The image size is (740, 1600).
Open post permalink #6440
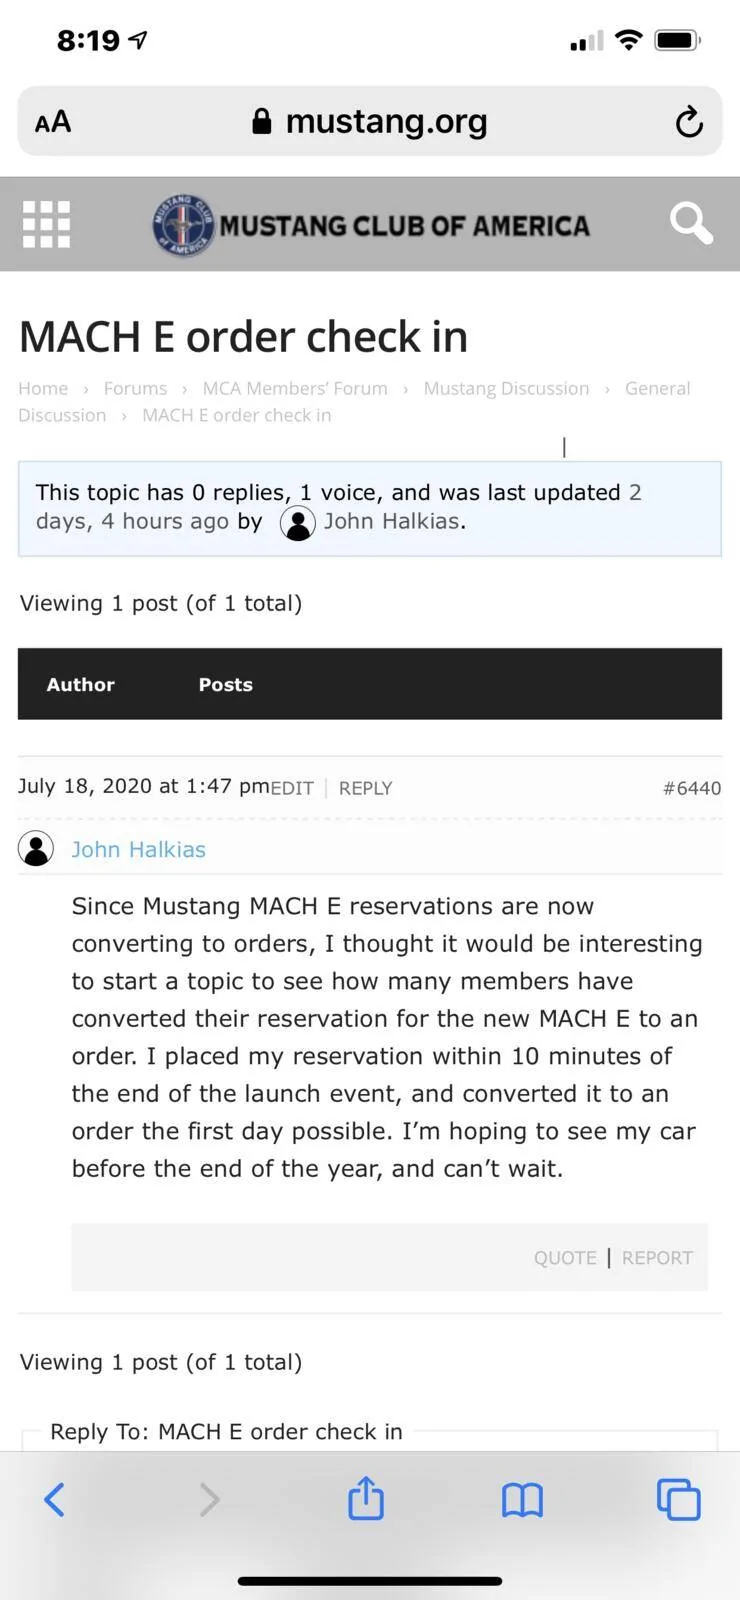[692, 788]
